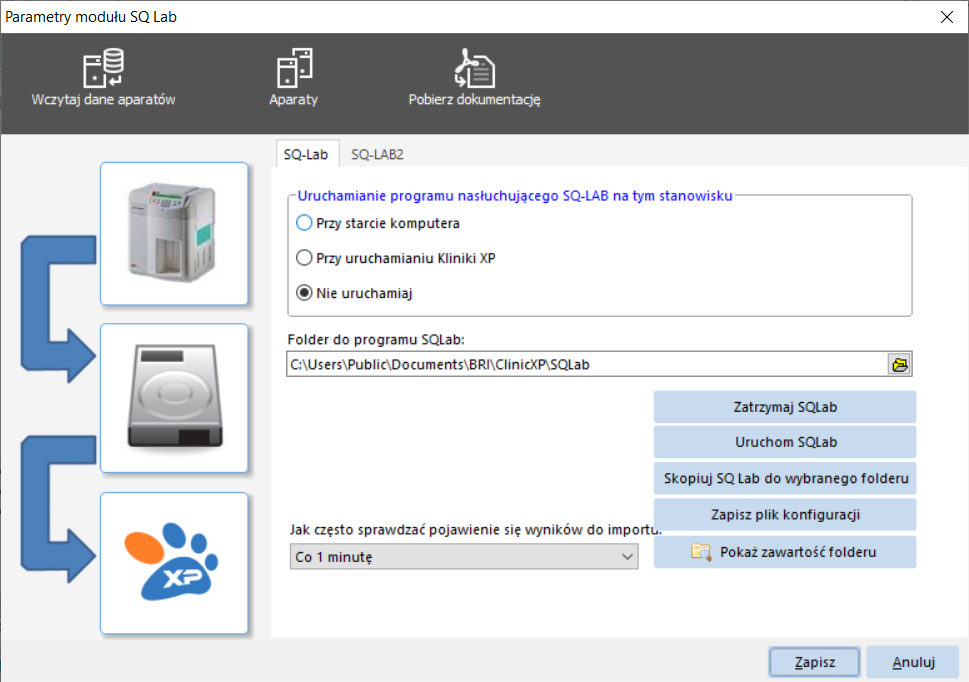Viewport: 969px width, 682px height.
Task: Click the hard drive picture
Action: [174, 398]
